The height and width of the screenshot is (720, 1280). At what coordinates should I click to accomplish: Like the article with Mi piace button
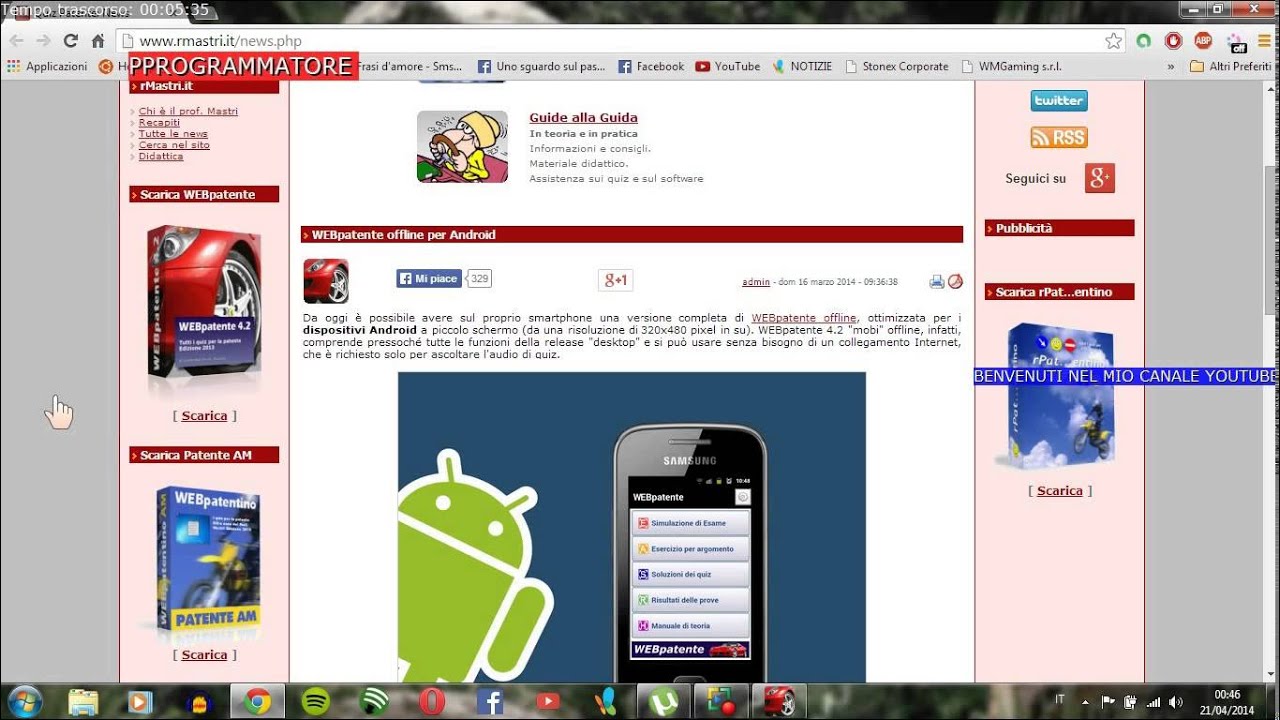(429, 278)
